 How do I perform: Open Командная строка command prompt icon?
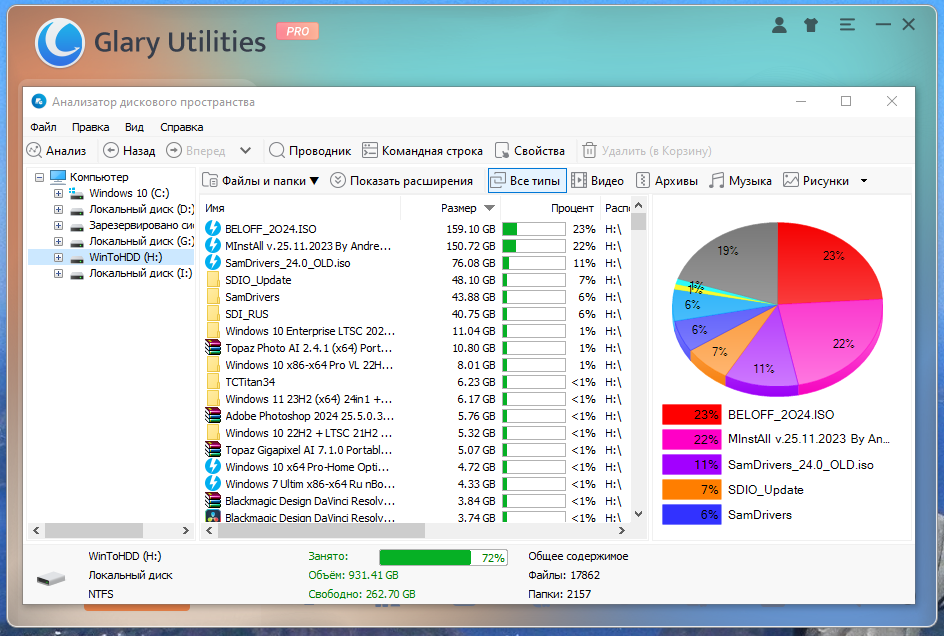point(370,151)
